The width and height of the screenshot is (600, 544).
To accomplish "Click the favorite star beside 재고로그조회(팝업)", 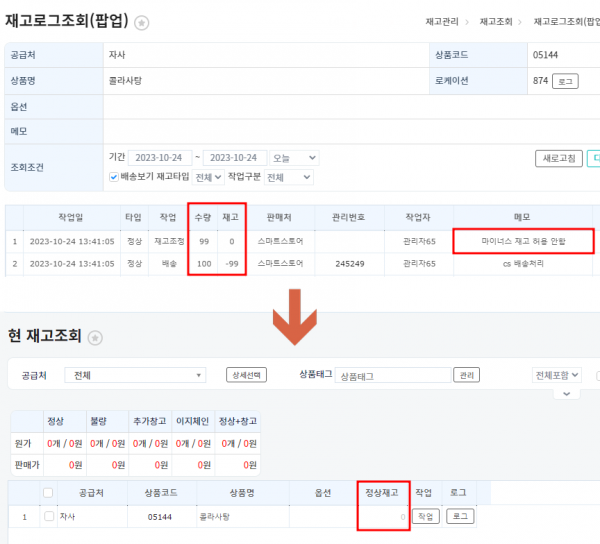I will tap(142, 22).
